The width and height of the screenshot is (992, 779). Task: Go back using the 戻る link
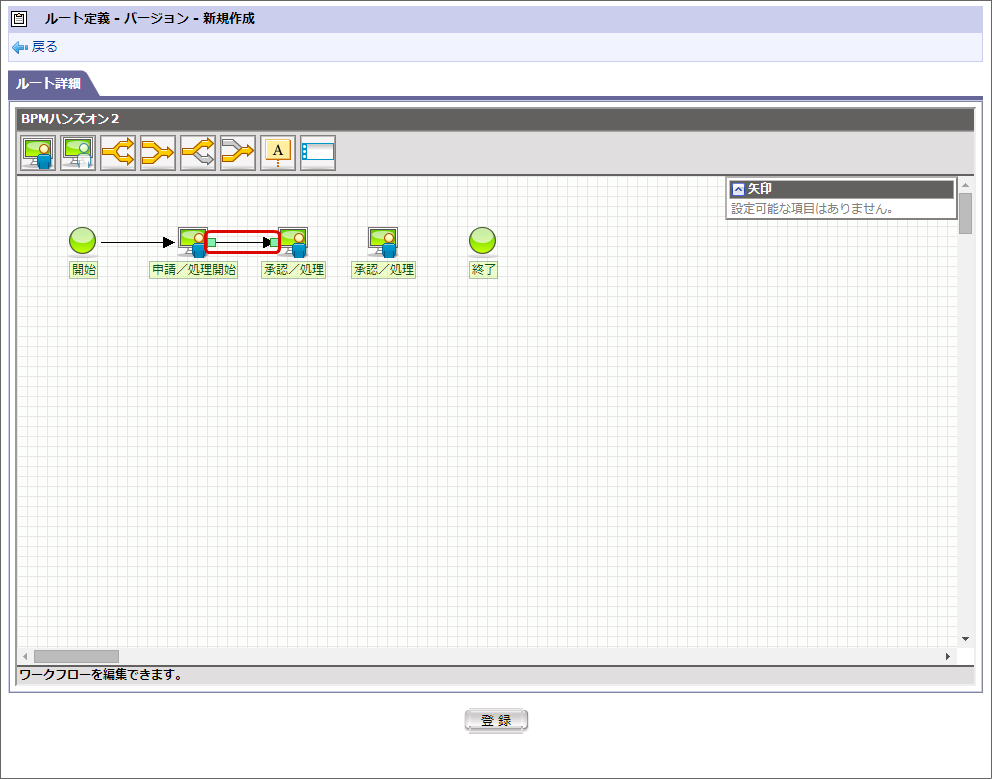tap(44, 47)
